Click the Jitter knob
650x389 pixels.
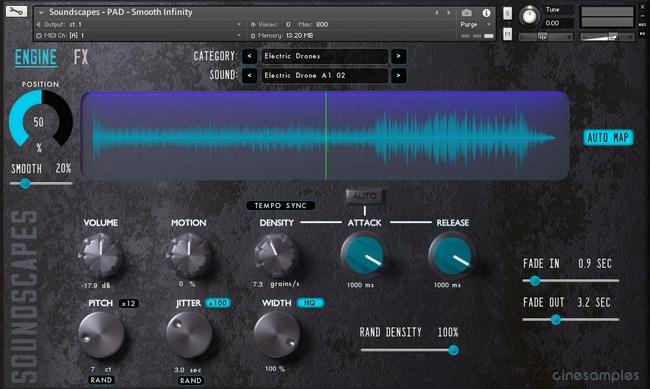[189, 335]
